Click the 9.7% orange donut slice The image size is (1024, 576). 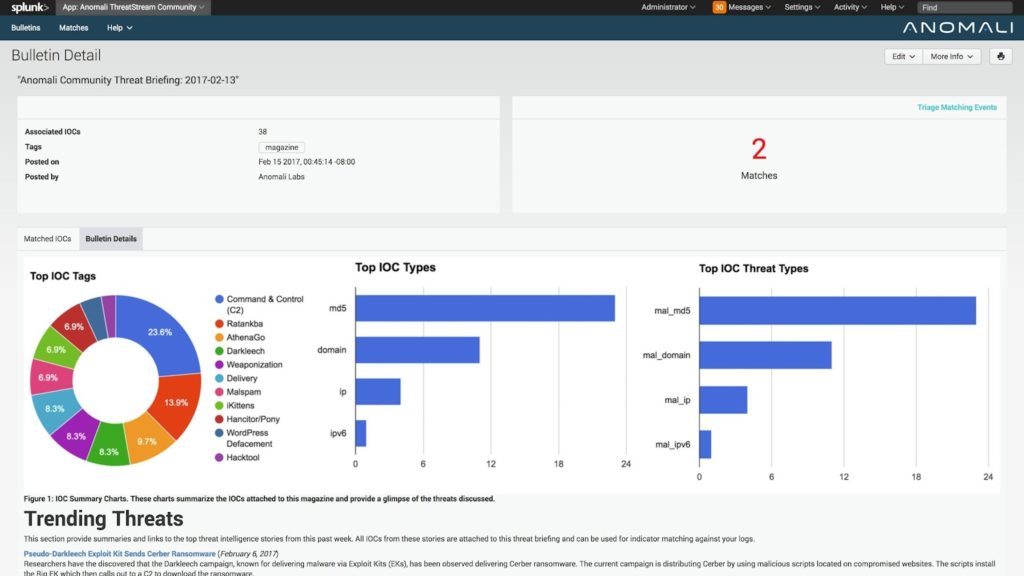click(x=148, y=441)
